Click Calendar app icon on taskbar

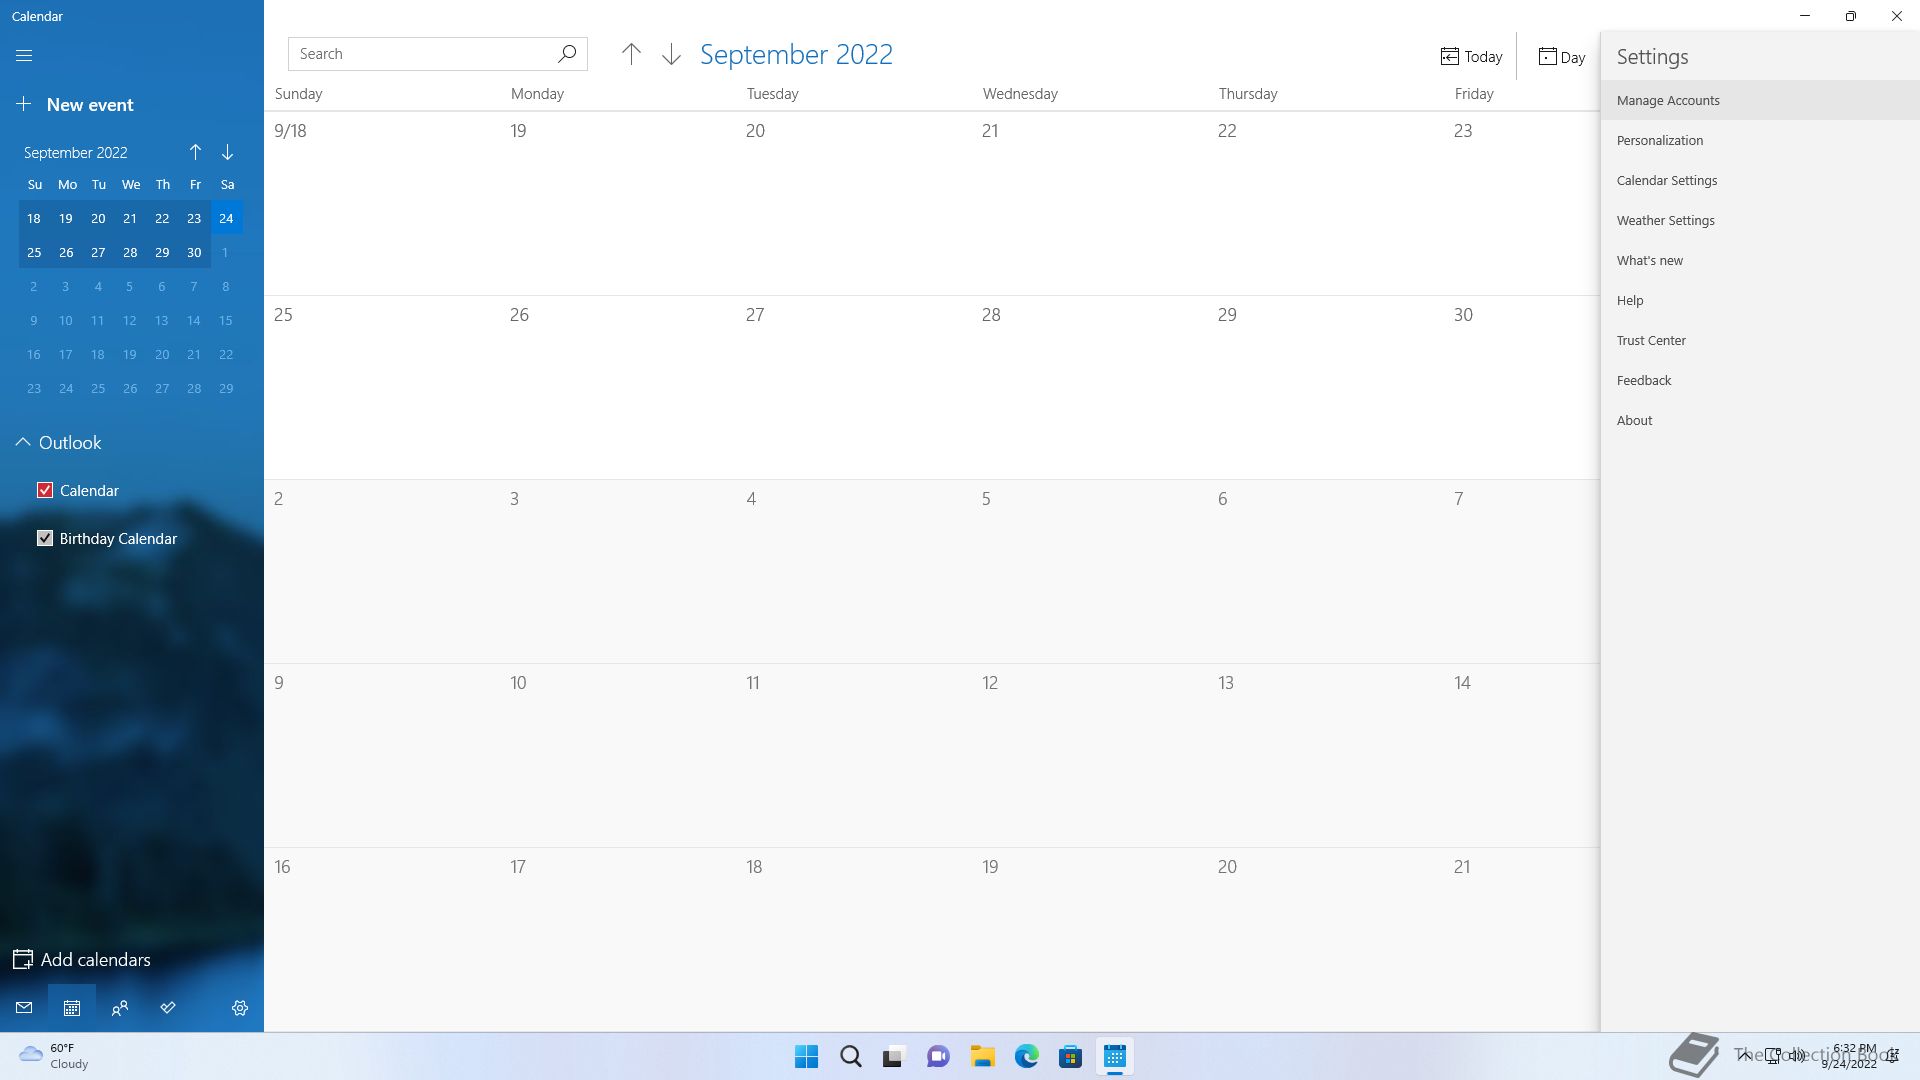click(1114, 1057)
